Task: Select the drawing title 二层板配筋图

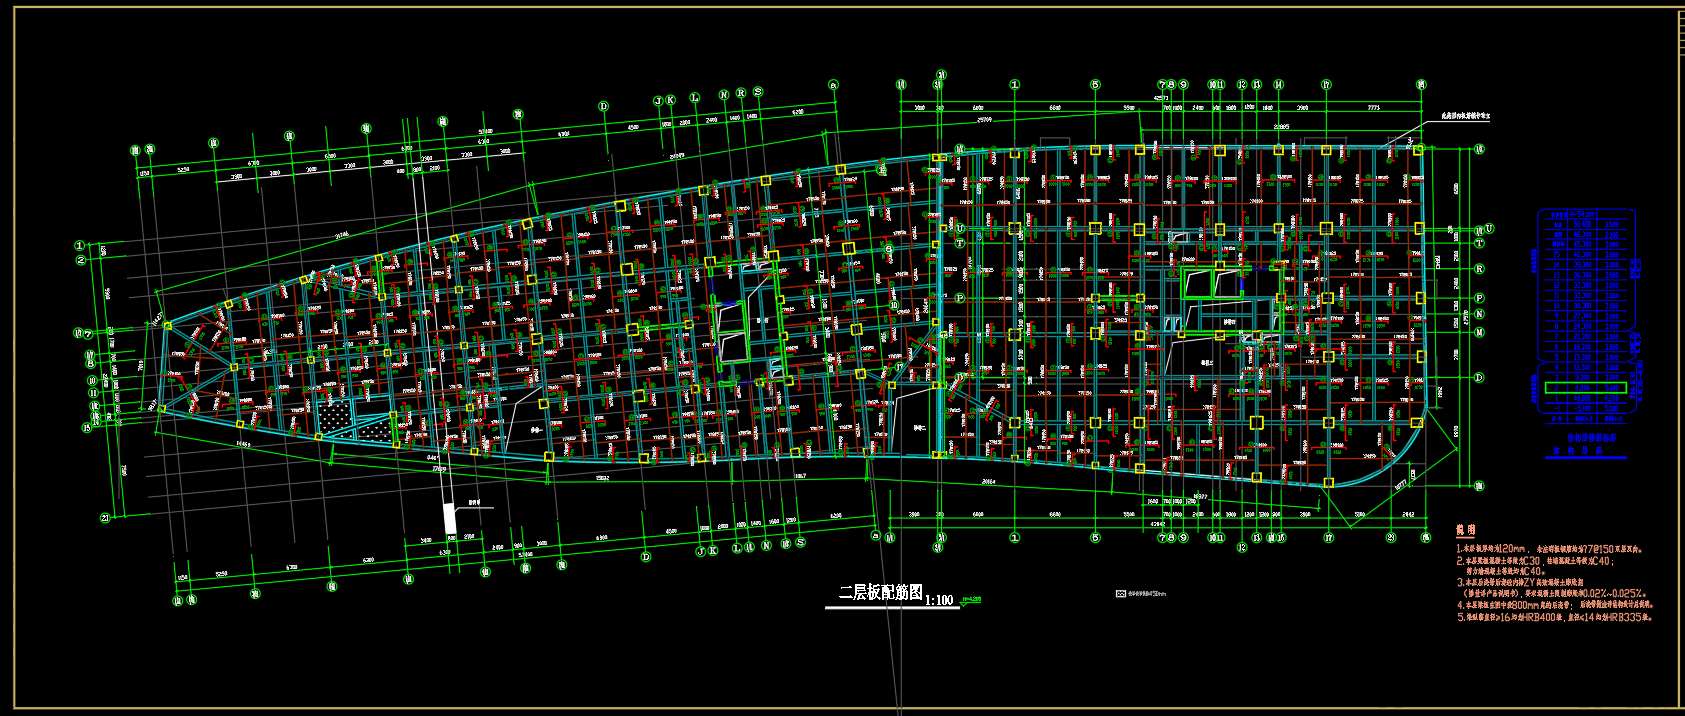Action: (x=881, y=593)
